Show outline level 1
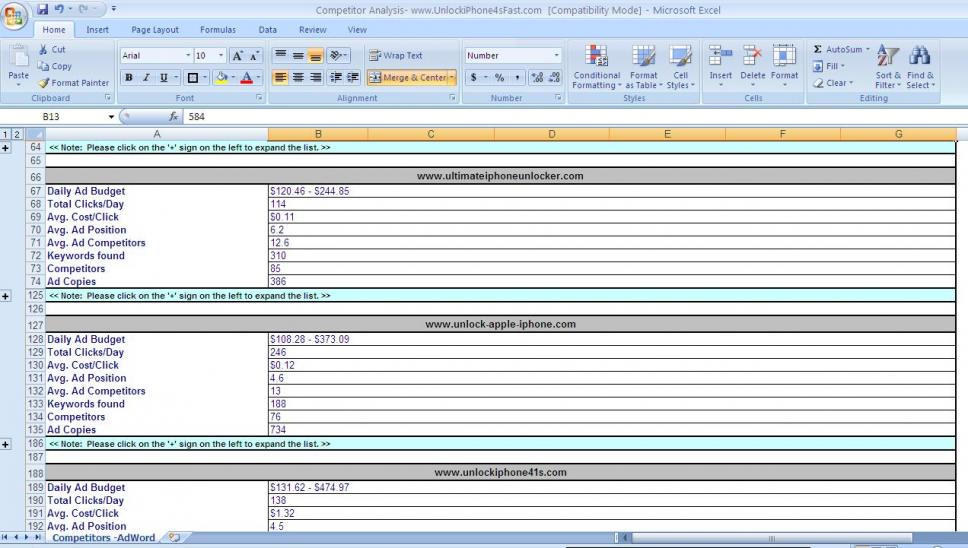 [x=6, y=134]
